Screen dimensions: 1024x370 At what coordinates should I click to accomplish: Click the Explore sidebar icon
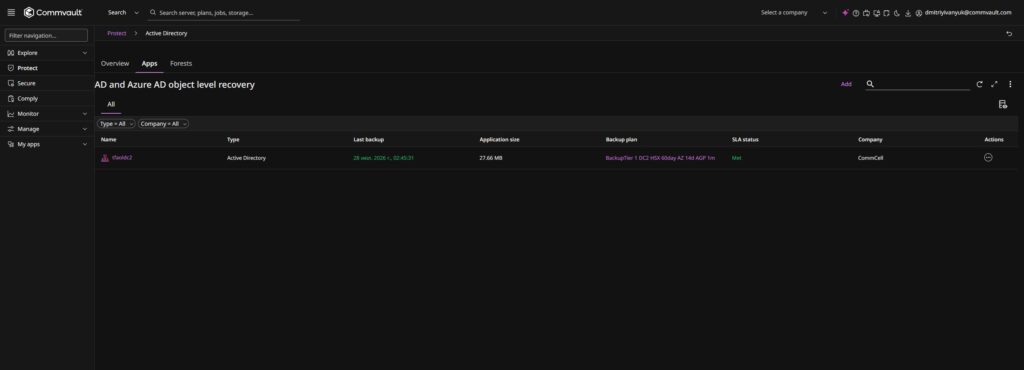coord(10,53)
